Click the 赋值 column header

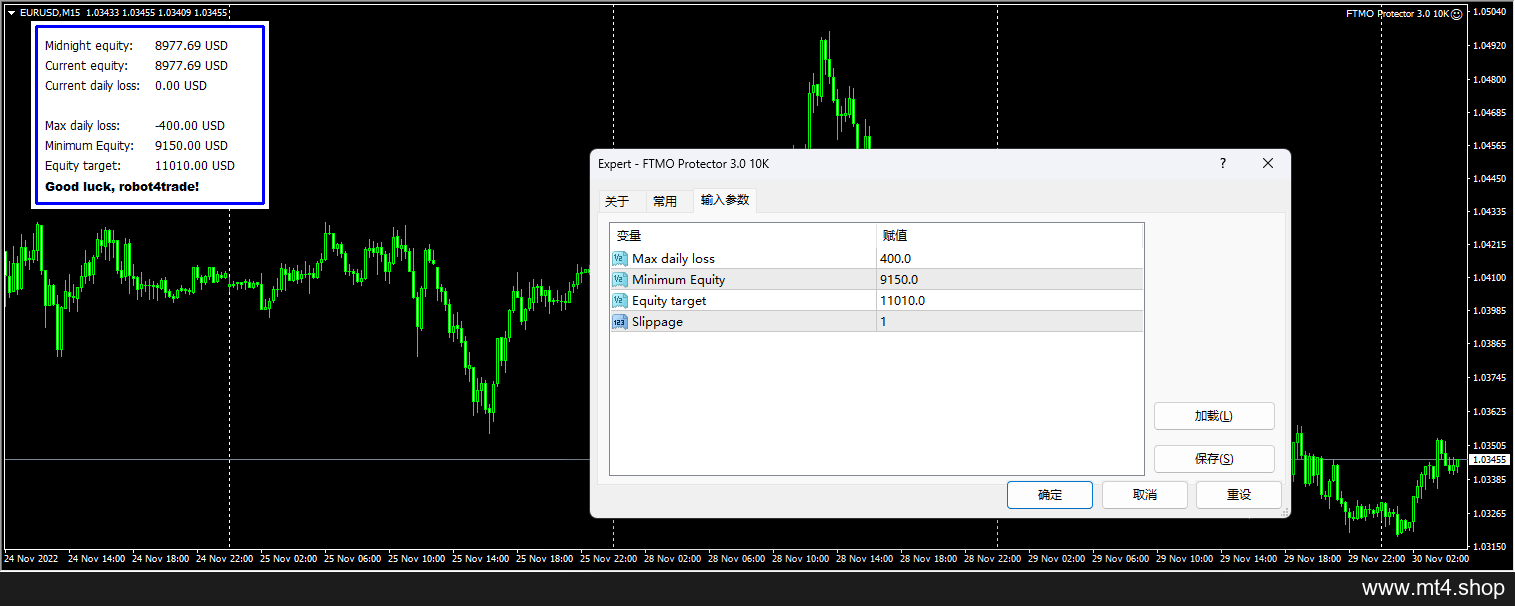(1010, 236)
